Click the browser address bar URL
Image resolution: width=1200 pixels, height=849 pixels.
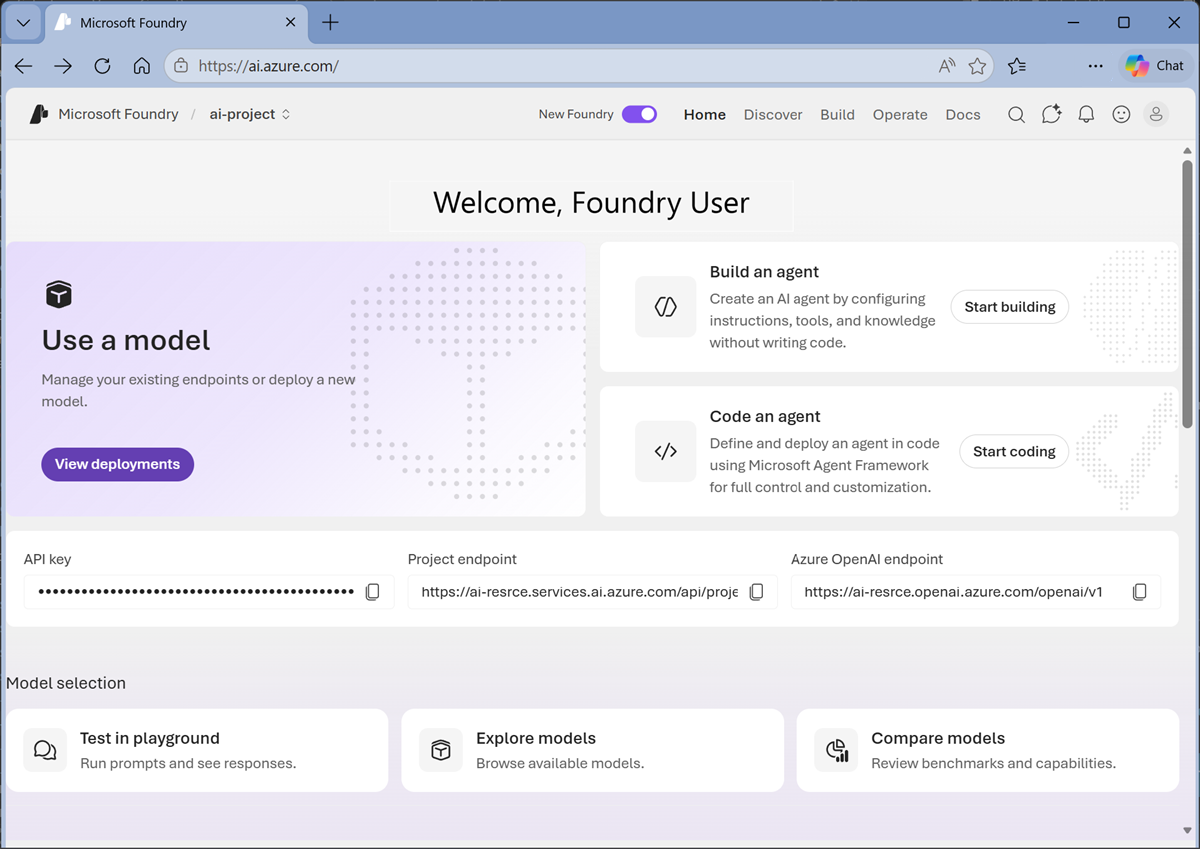(269, 66)
